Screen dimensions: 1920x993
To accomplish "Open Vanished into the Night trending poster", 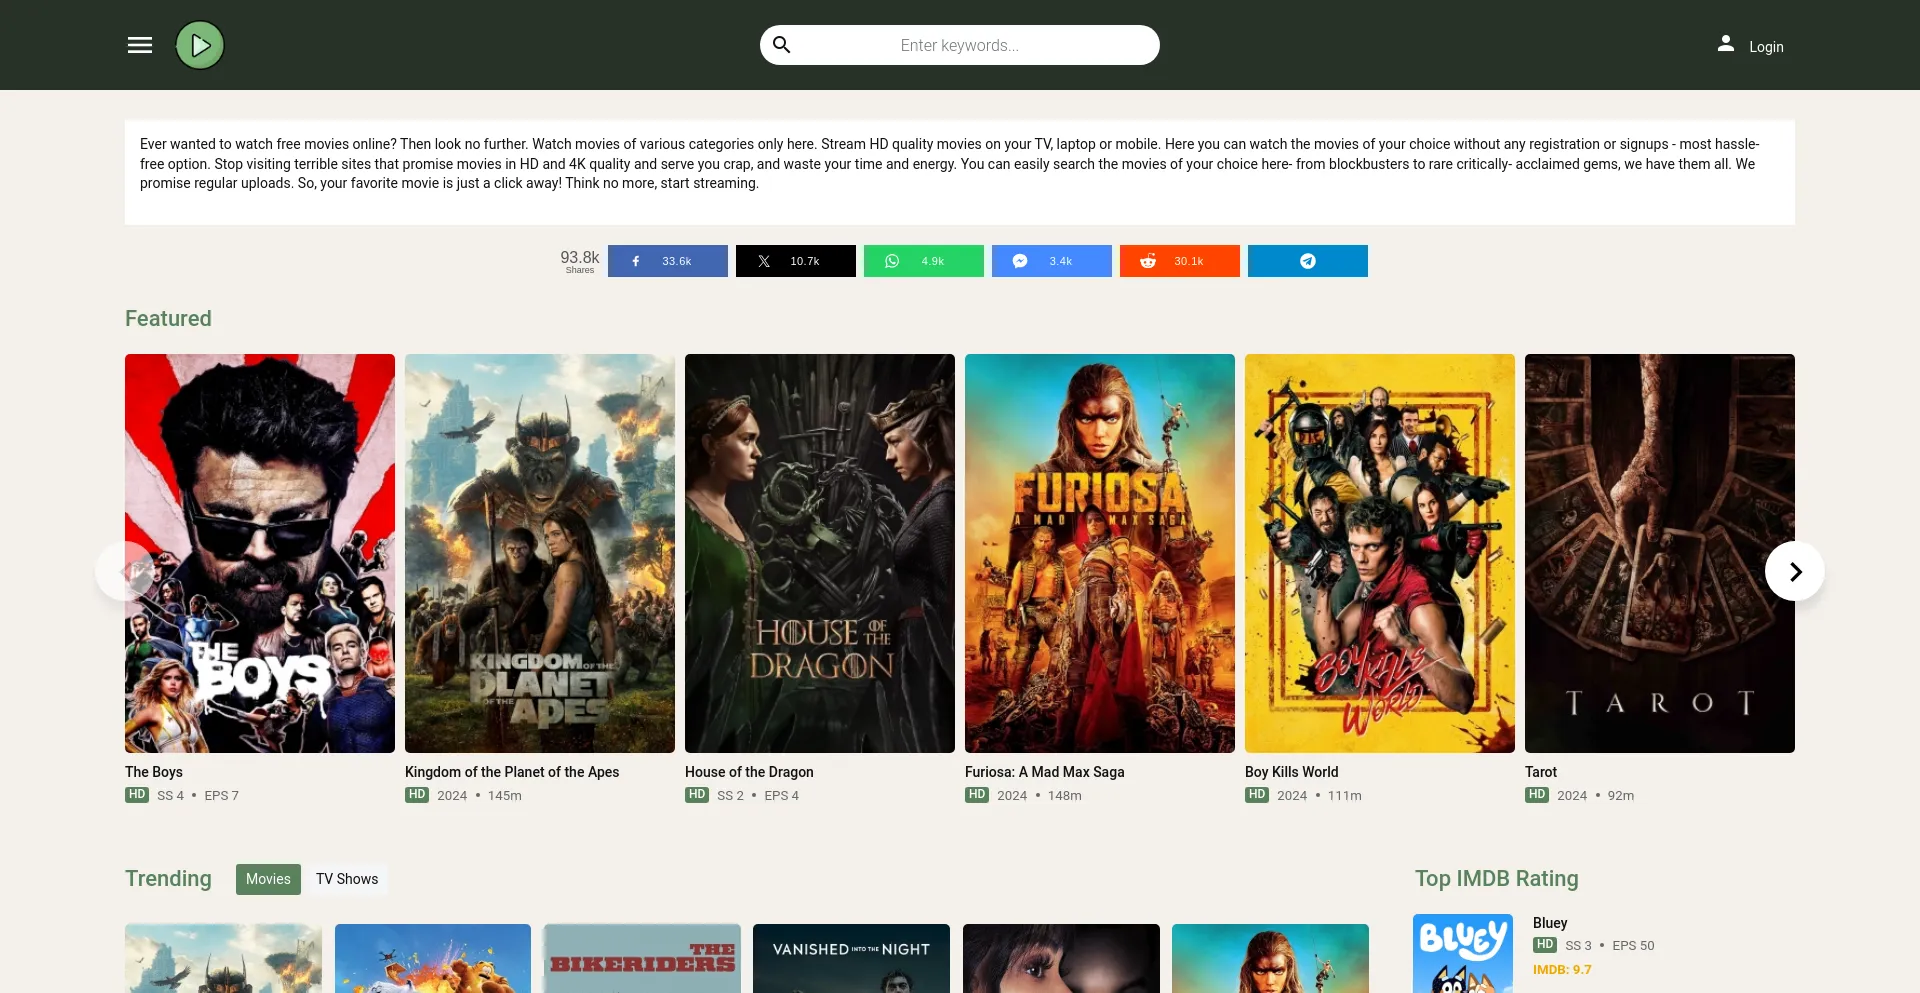I will click(851, 958).
